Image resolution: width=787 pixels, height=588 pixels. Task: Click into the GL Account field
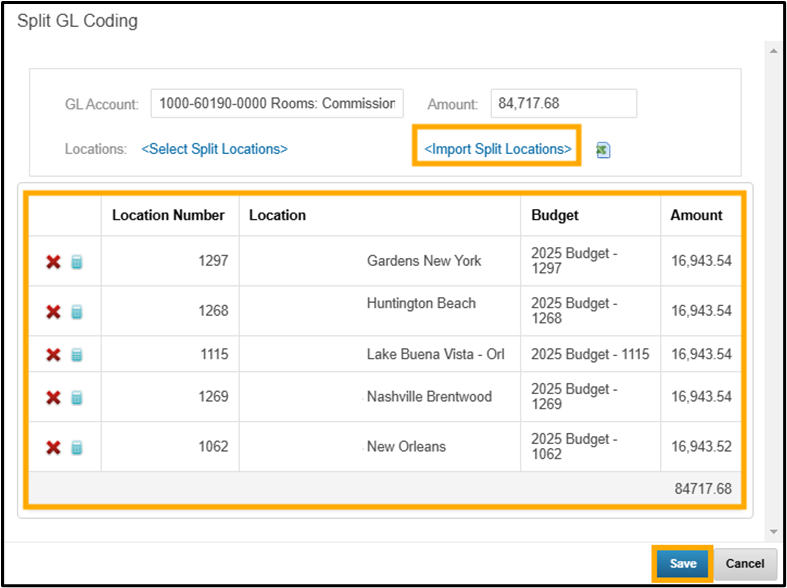point(277,104)
